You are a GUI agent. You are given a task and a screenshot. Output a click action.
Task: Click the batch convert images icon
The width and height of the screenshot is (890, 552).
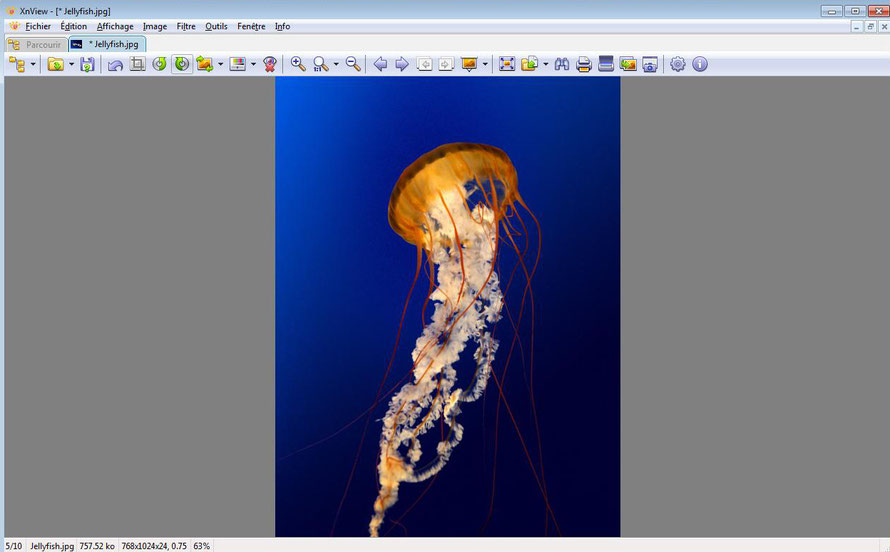click(628, 64)
